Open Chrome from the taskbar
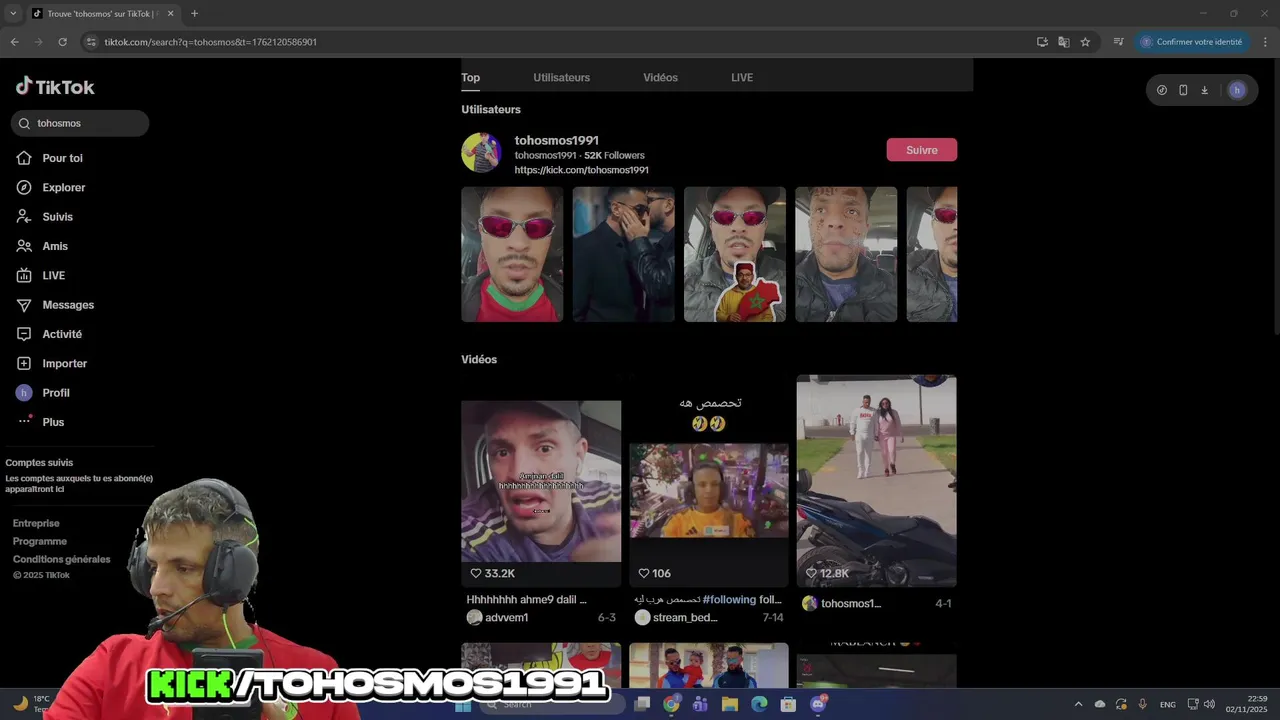 point(671,704)
